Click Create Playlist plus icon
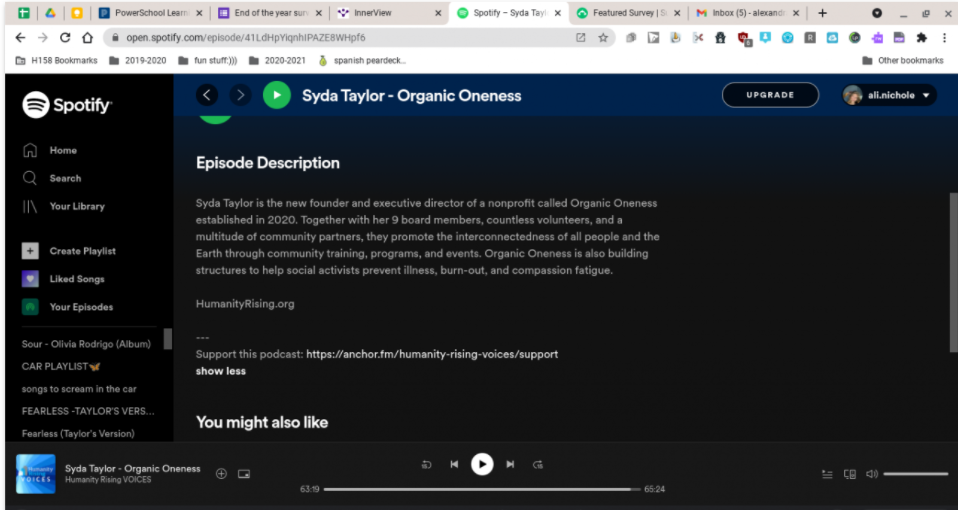 click(30, 251)
